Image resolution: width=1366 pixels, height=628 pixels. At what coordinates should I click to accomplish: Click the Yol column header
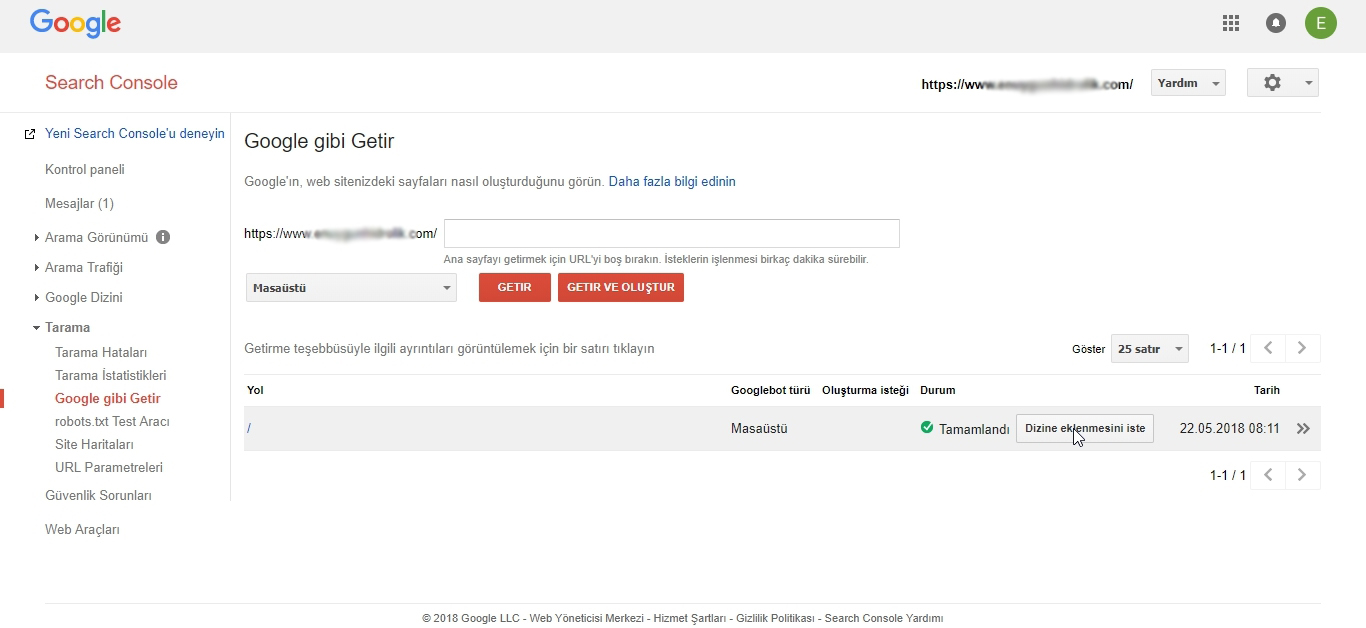coord(255,390)
